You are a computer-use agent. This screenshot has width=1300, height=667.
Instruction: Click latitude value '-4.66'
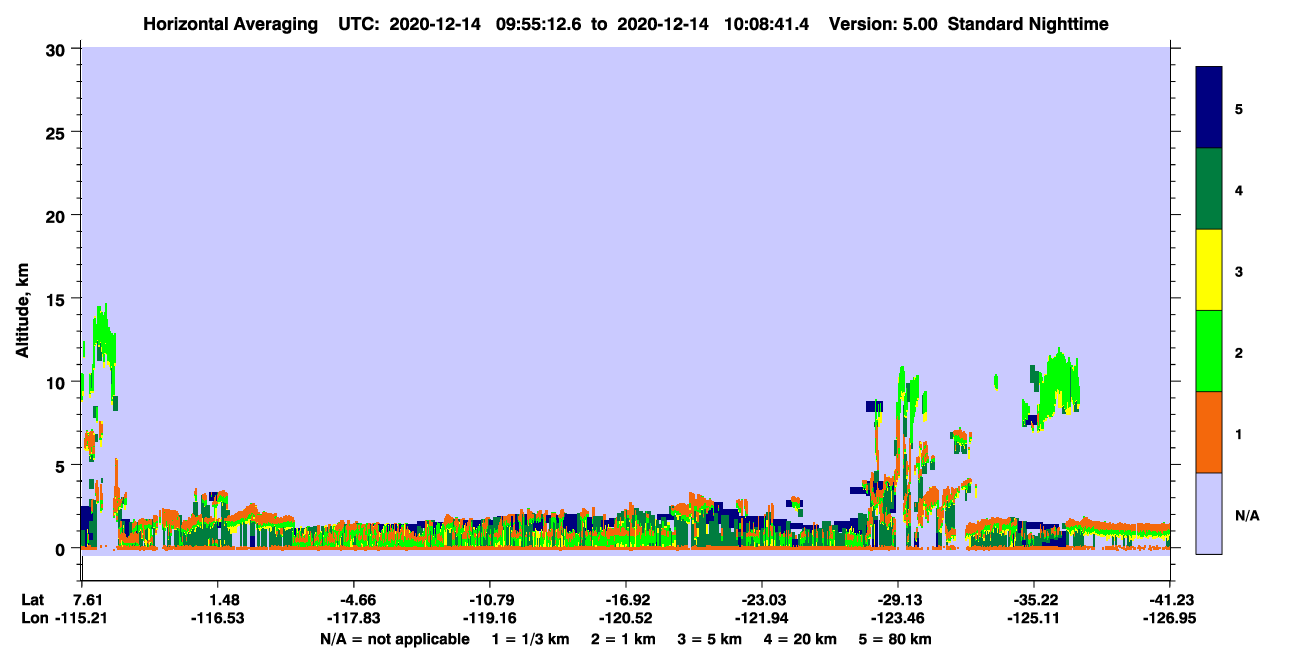[x=353, y=599]
